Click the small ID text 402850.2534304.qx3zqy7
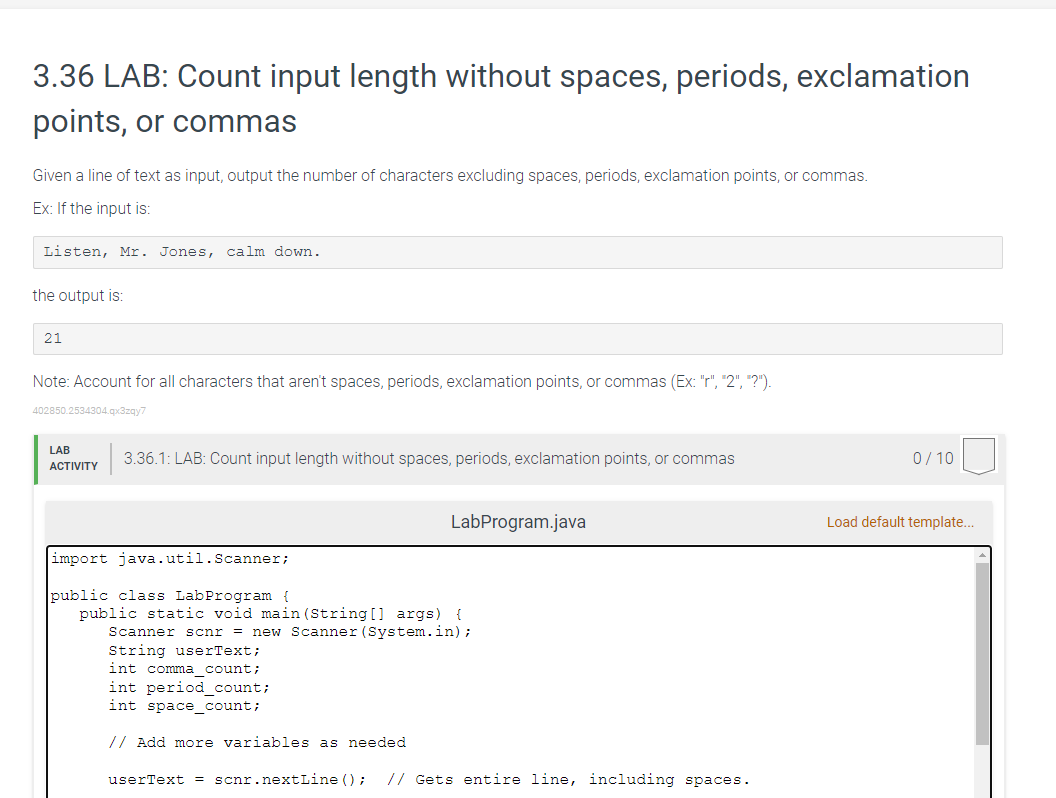The image size is (1056, 798). coord(89,410)
